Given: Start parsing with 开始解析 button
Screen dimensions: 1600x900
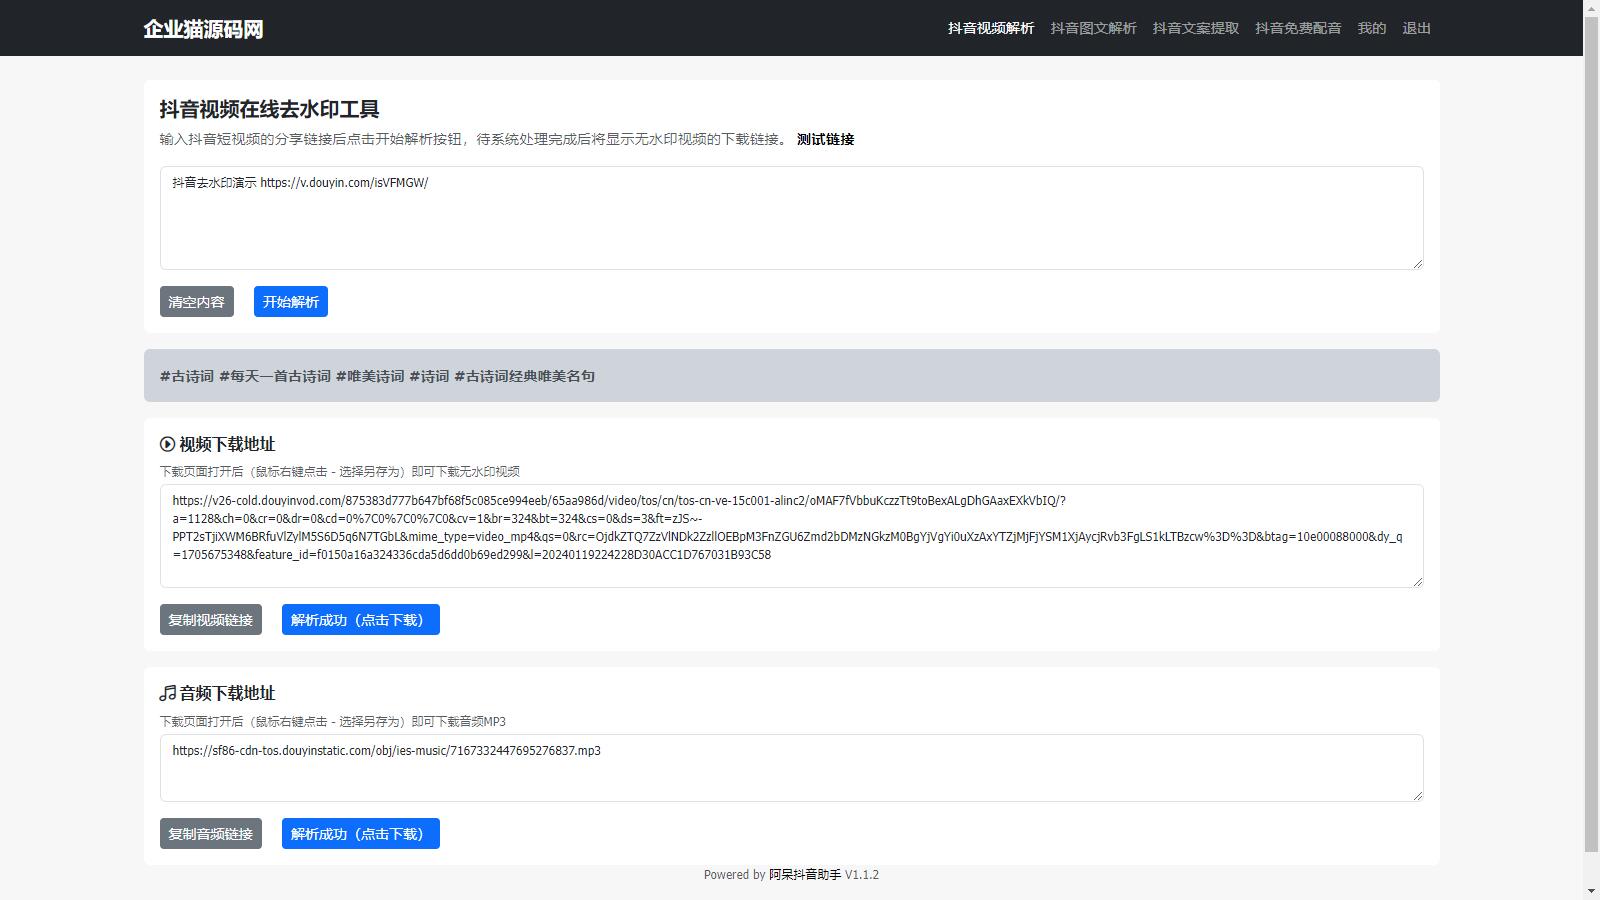Looking at the screenshot, I should [x=290, y=302].
